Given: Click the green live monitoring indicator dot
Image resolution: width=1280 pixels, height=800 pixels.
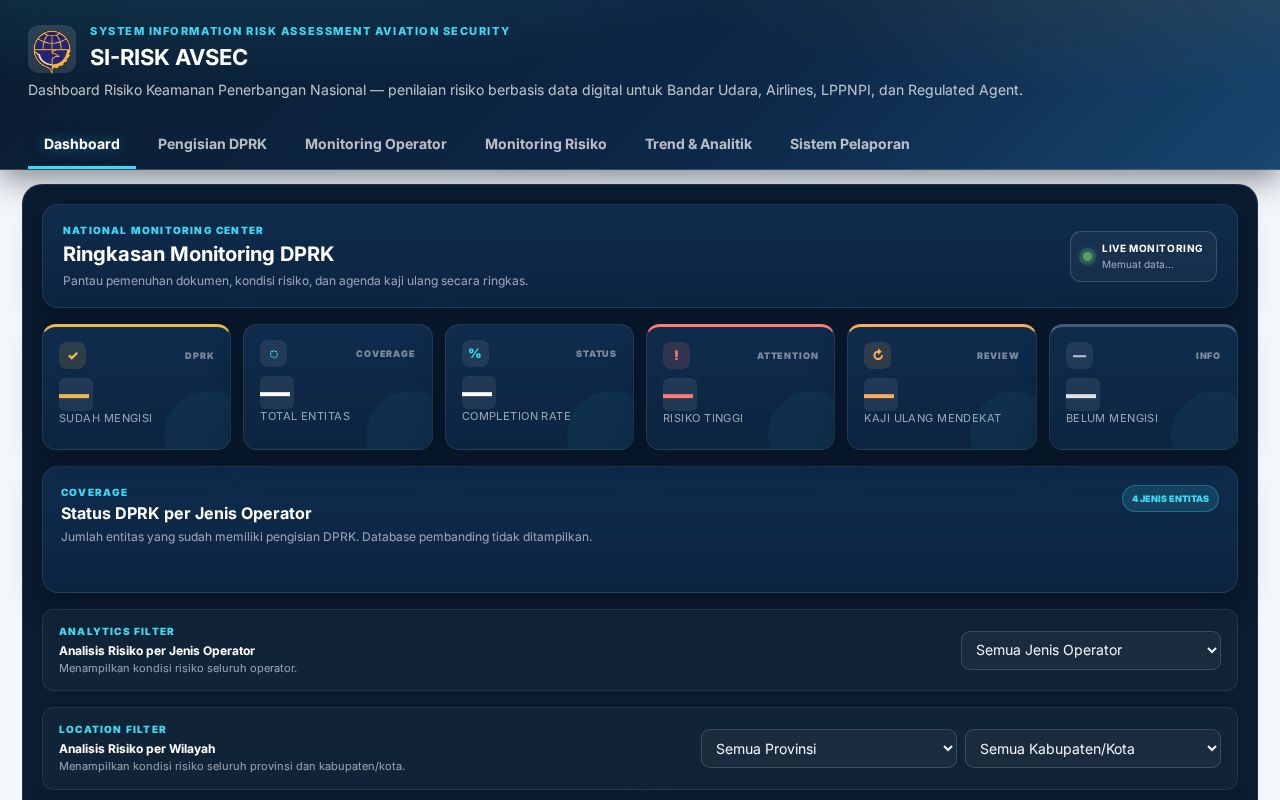Looking at the screenshot, I should coord(1087,257).
